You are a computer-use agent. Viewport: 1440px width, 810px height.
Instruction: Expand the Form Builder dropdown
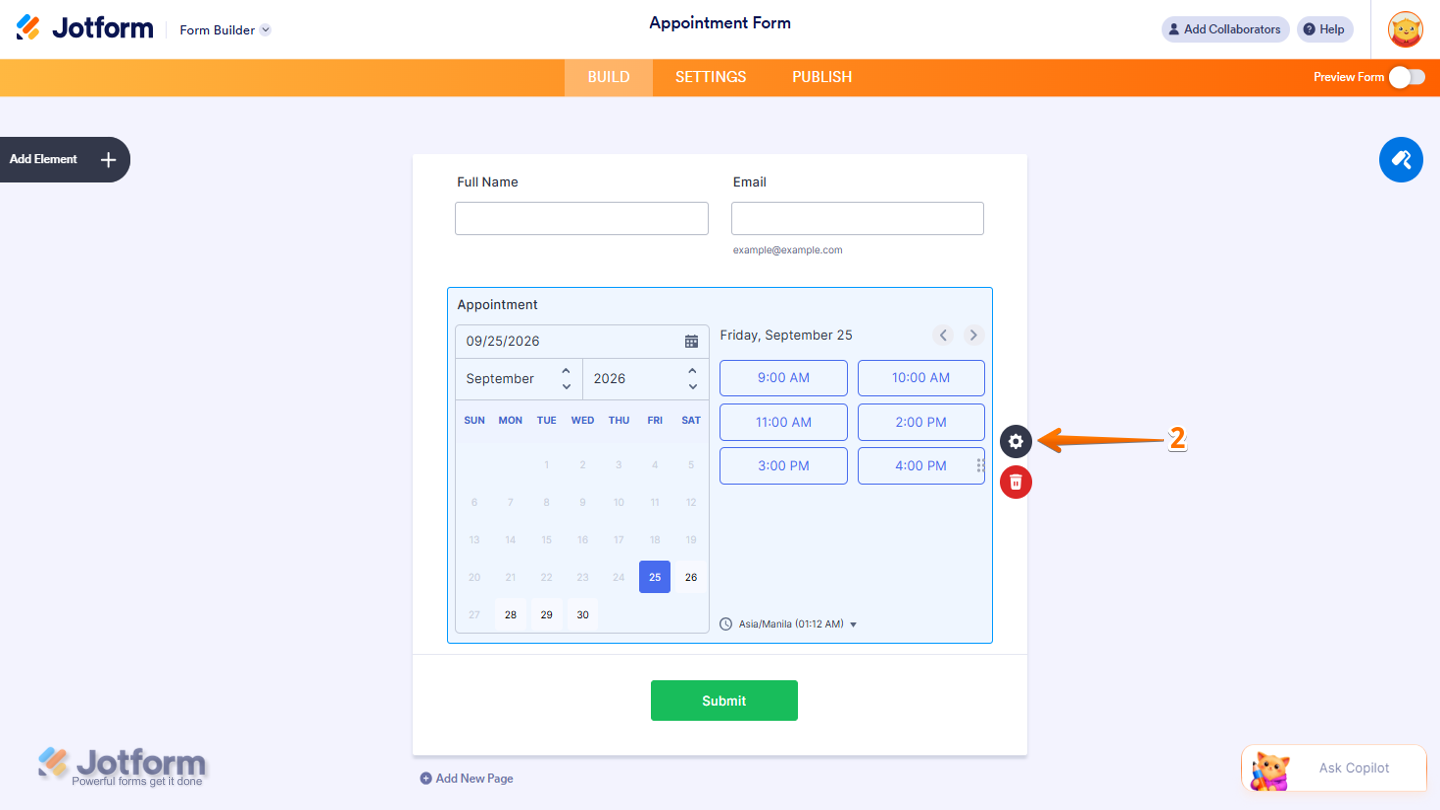tap(225, 30)
